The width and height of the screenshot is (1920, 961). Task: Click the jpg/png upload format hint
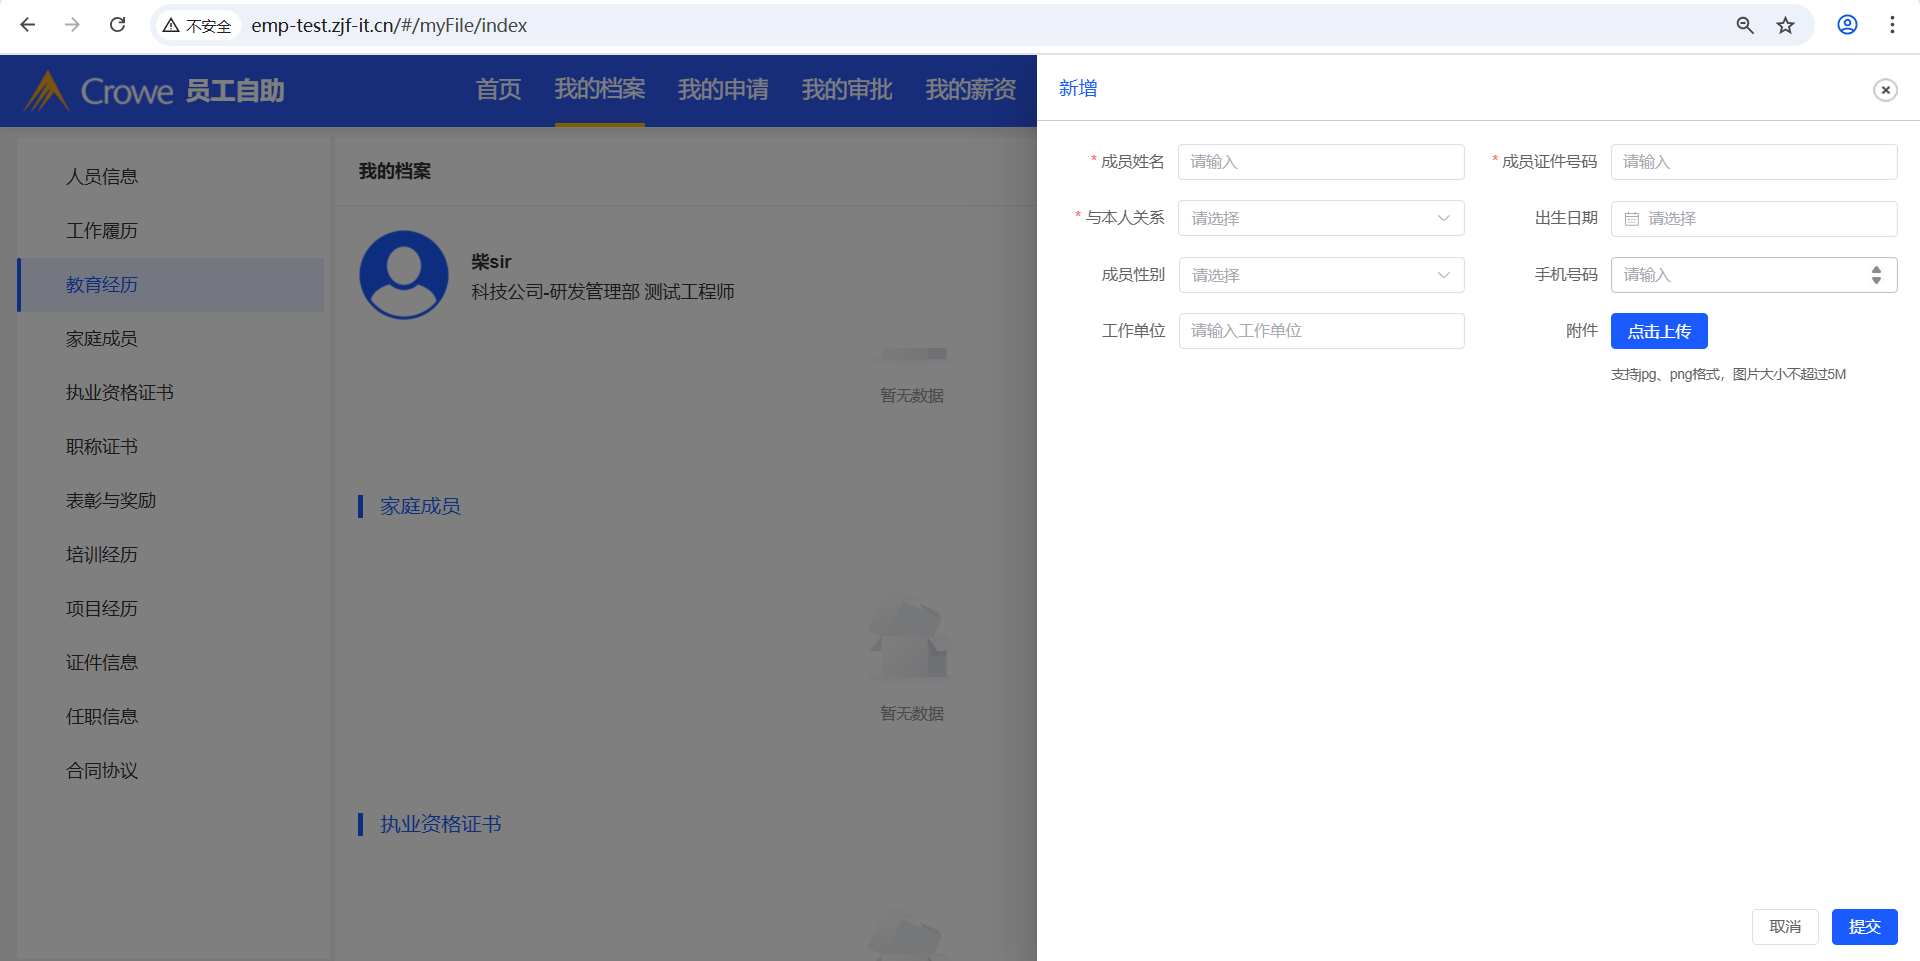pos(1728,375)
